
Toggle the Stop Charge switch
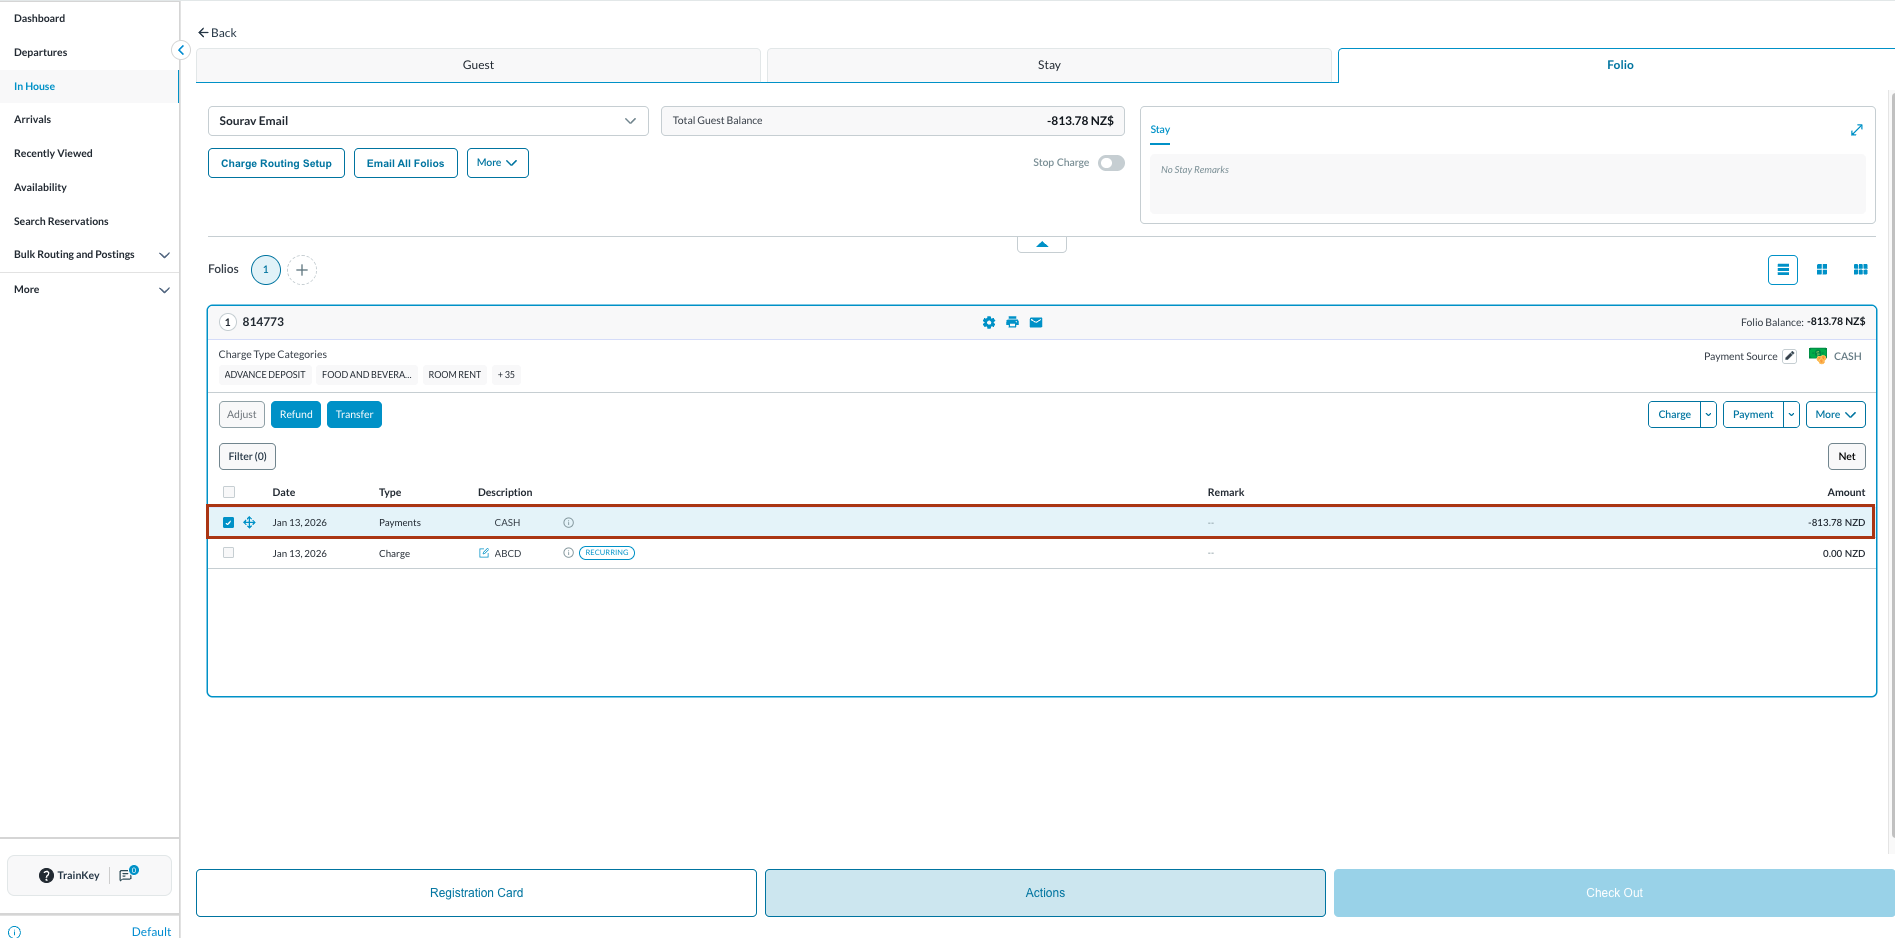(1110, 163)
